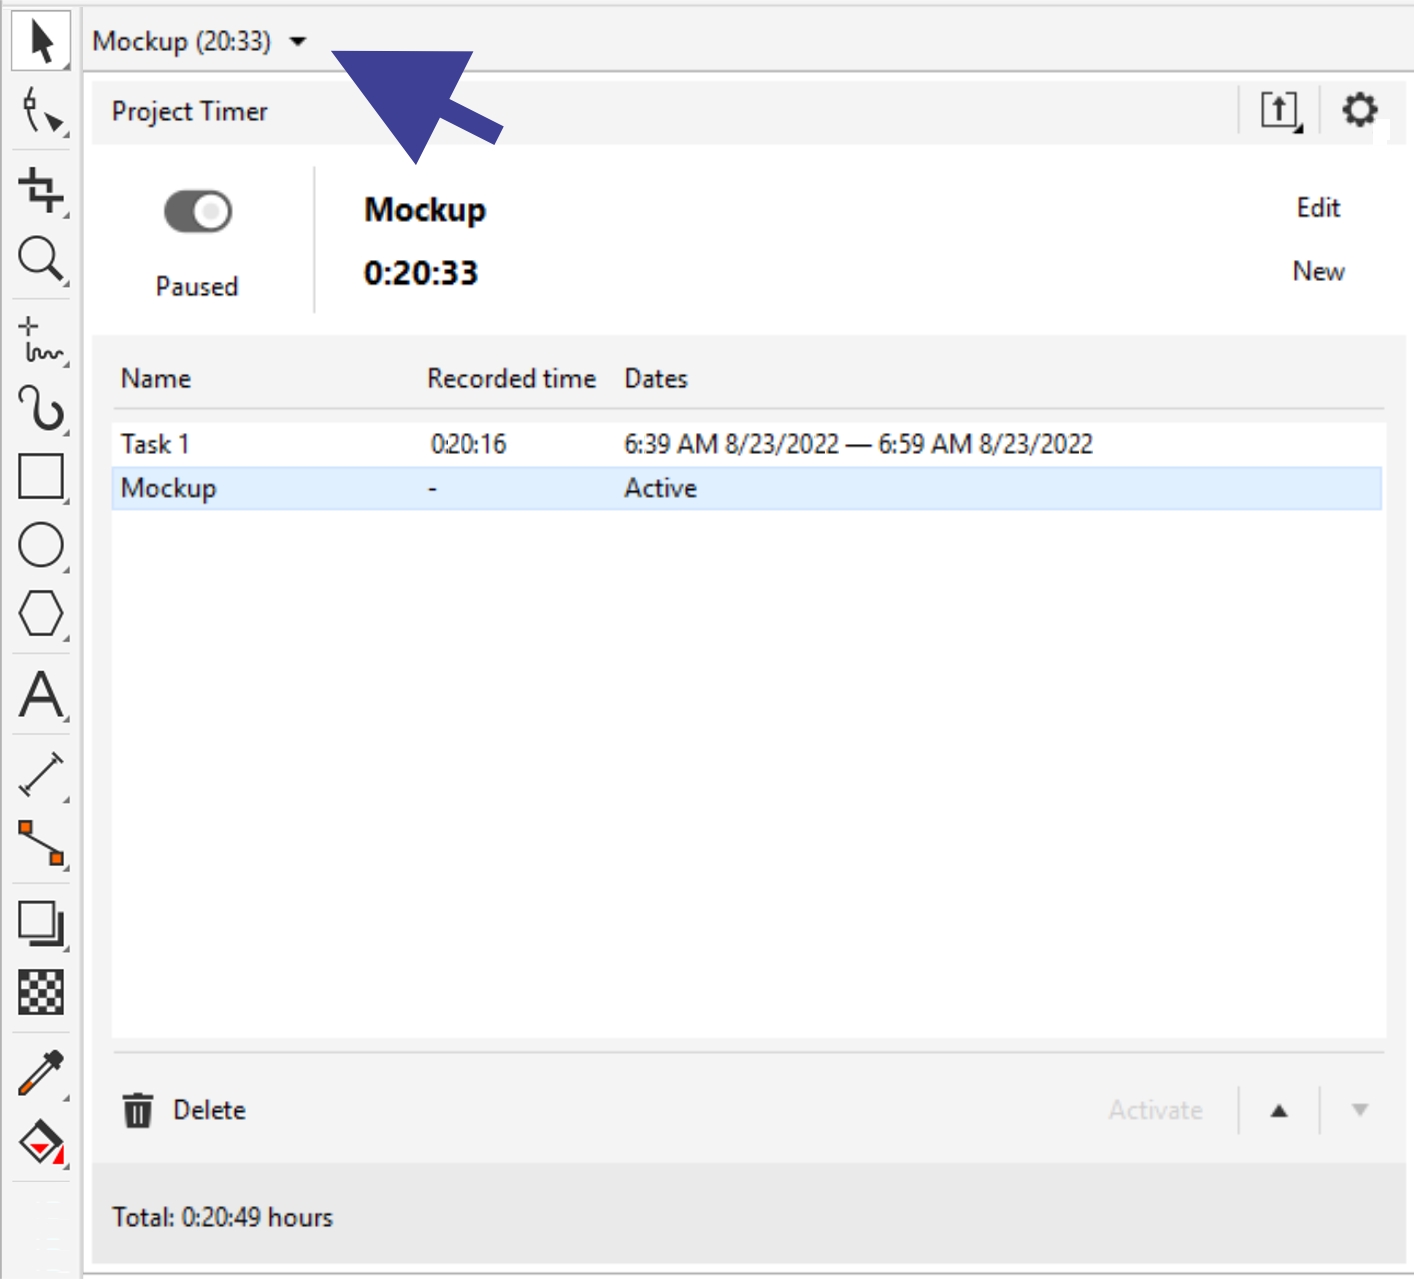
Task: Select the Eyedropper tool
Action: point(41,1072)
